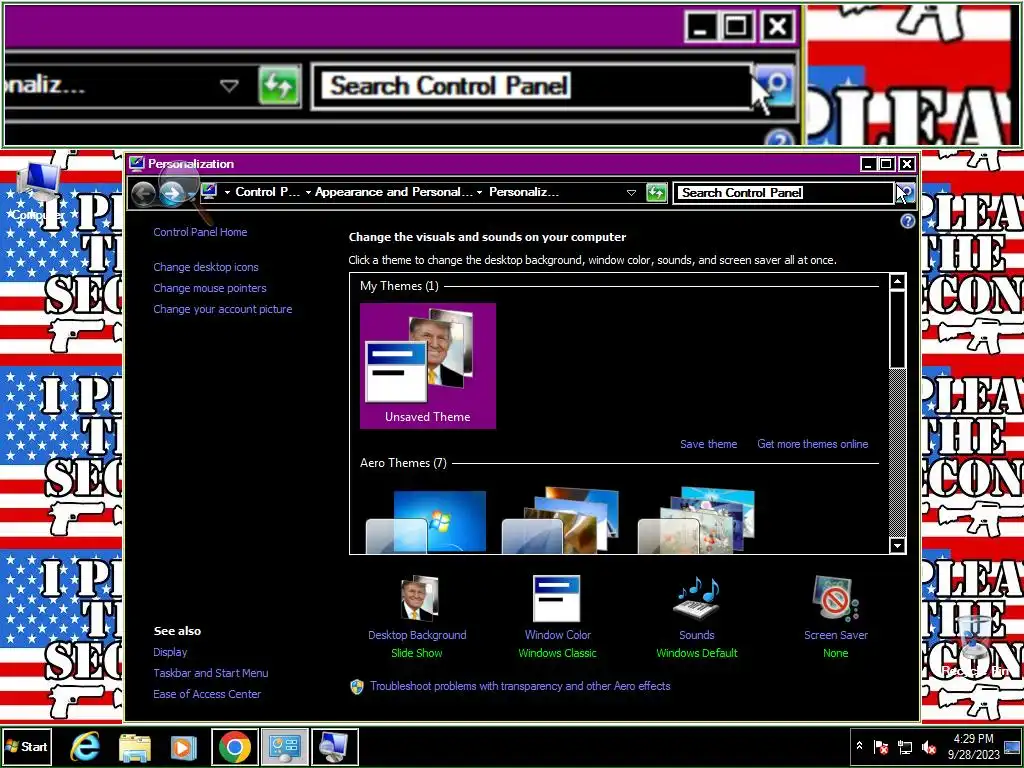The width and height of the screenshot is (1024, 768).
Task: Click the refresh button beside address bar
Action: (656, 193)
